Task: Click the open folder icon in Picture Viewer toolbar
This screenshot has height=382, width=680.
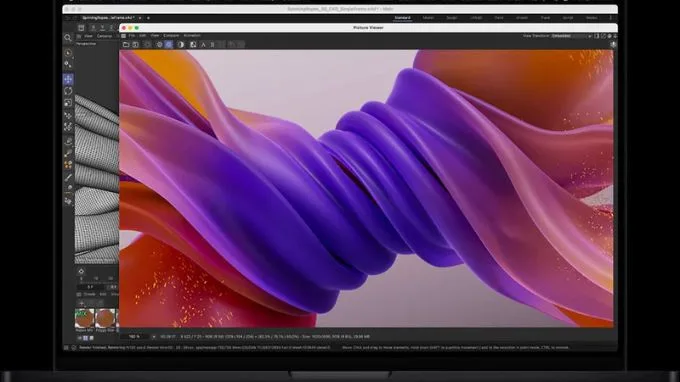Action: (x=126, y=45)
